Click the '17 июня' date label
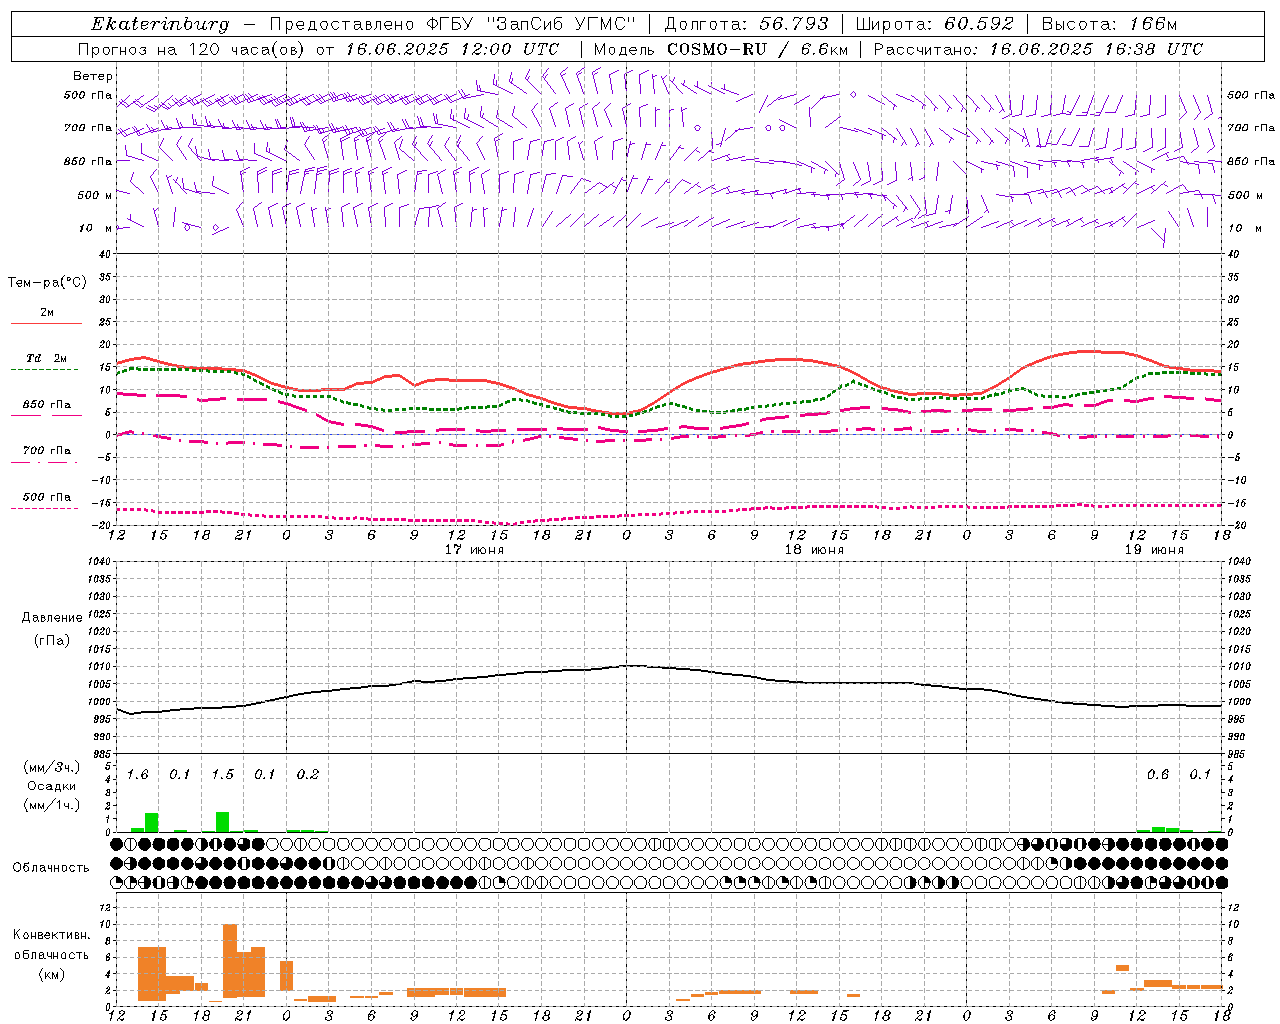1280x1024 pixels. click(x=474, y=550)
